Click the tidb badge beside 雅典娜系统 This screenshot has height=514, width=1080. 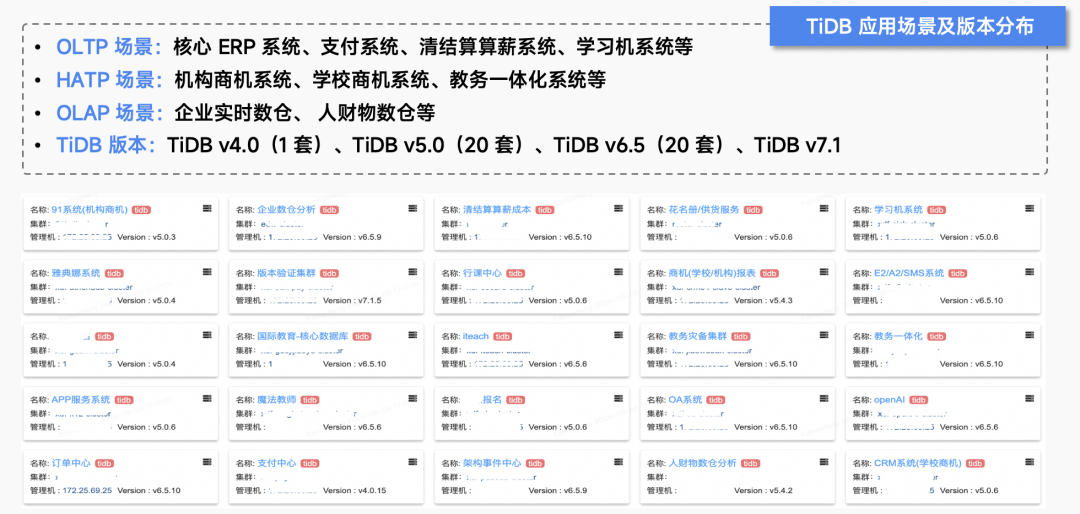pyautogui.click(x=114, y=274)
